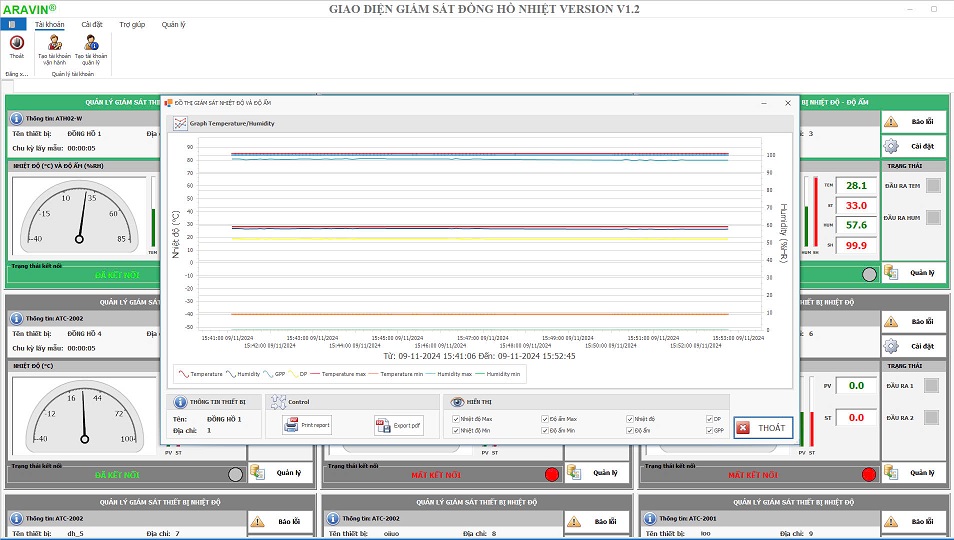The width and height of the screenshot is (954, 540).
Task: Click the Graph Temperature/Humidity chart icon
Action: [x=180, y=124]
